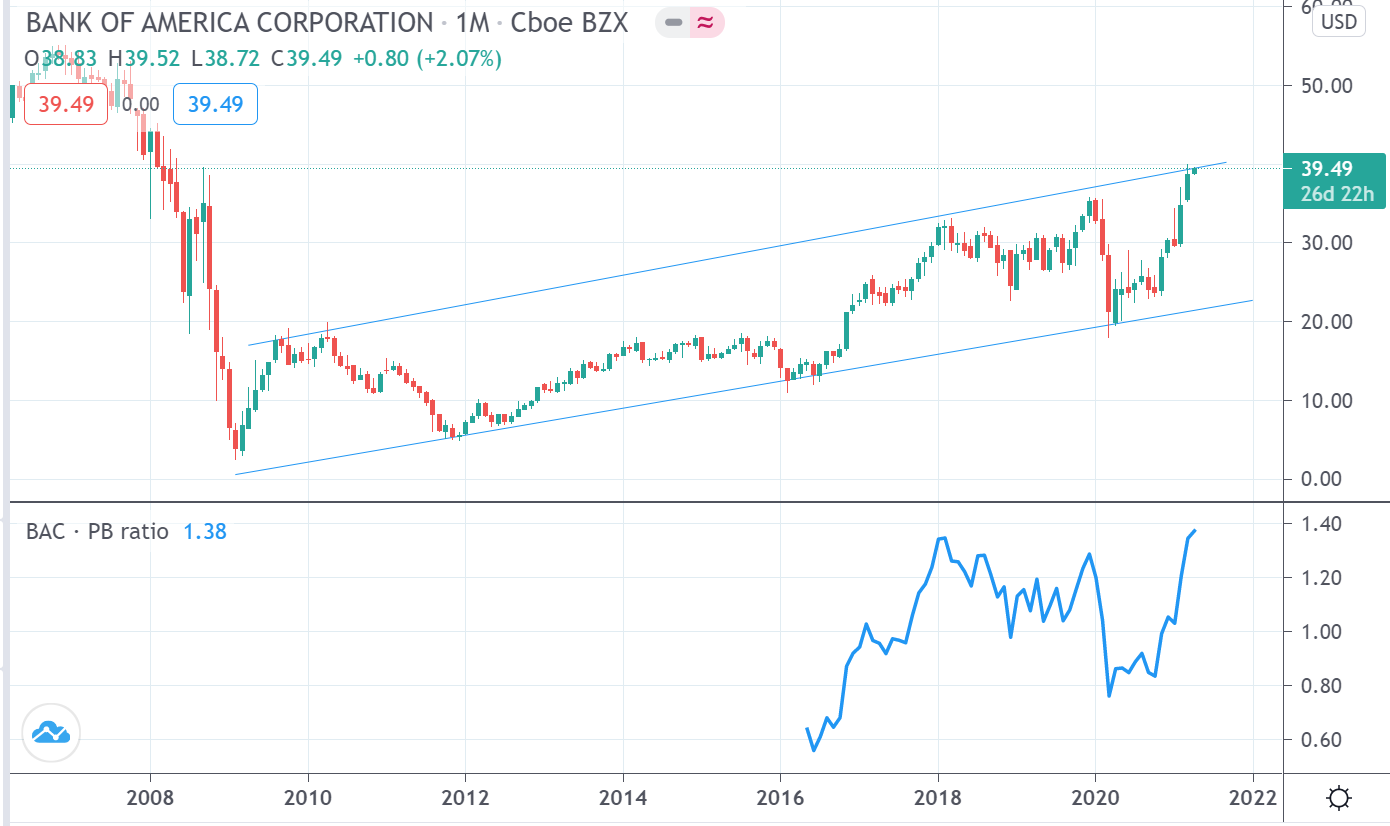
Task: Open the chart settings gear icon
Action: click(1338, 798)
